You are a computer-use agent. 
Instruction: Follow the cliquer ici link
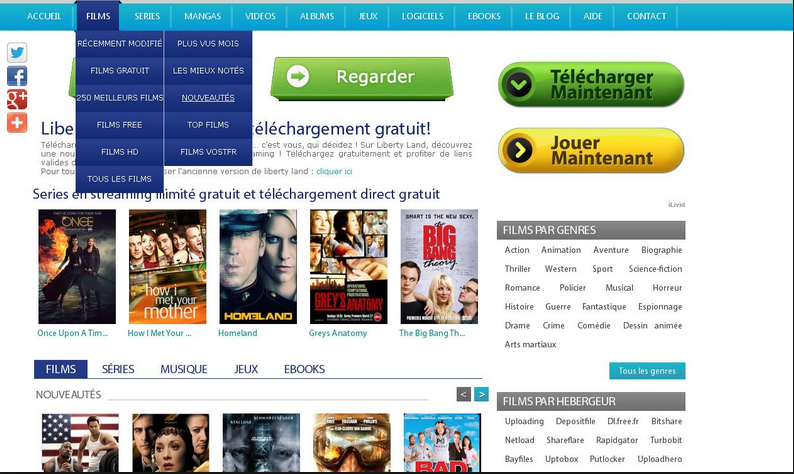coord(334,171)
